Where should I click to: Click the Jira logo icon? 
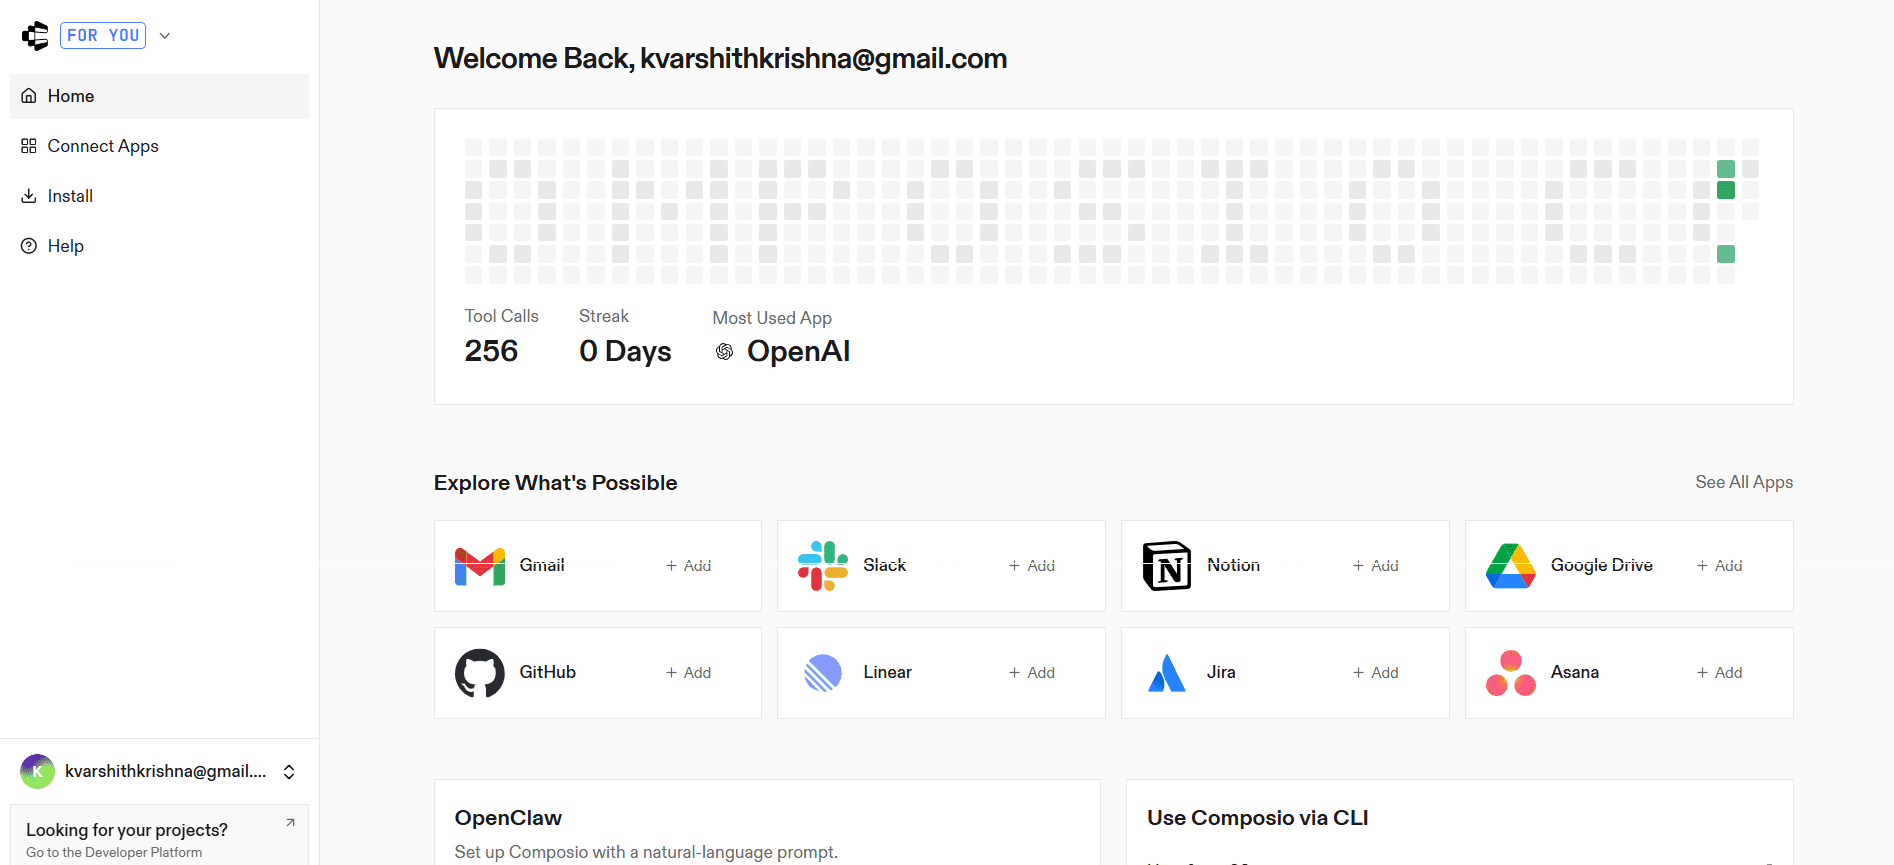click(1167, 673)
